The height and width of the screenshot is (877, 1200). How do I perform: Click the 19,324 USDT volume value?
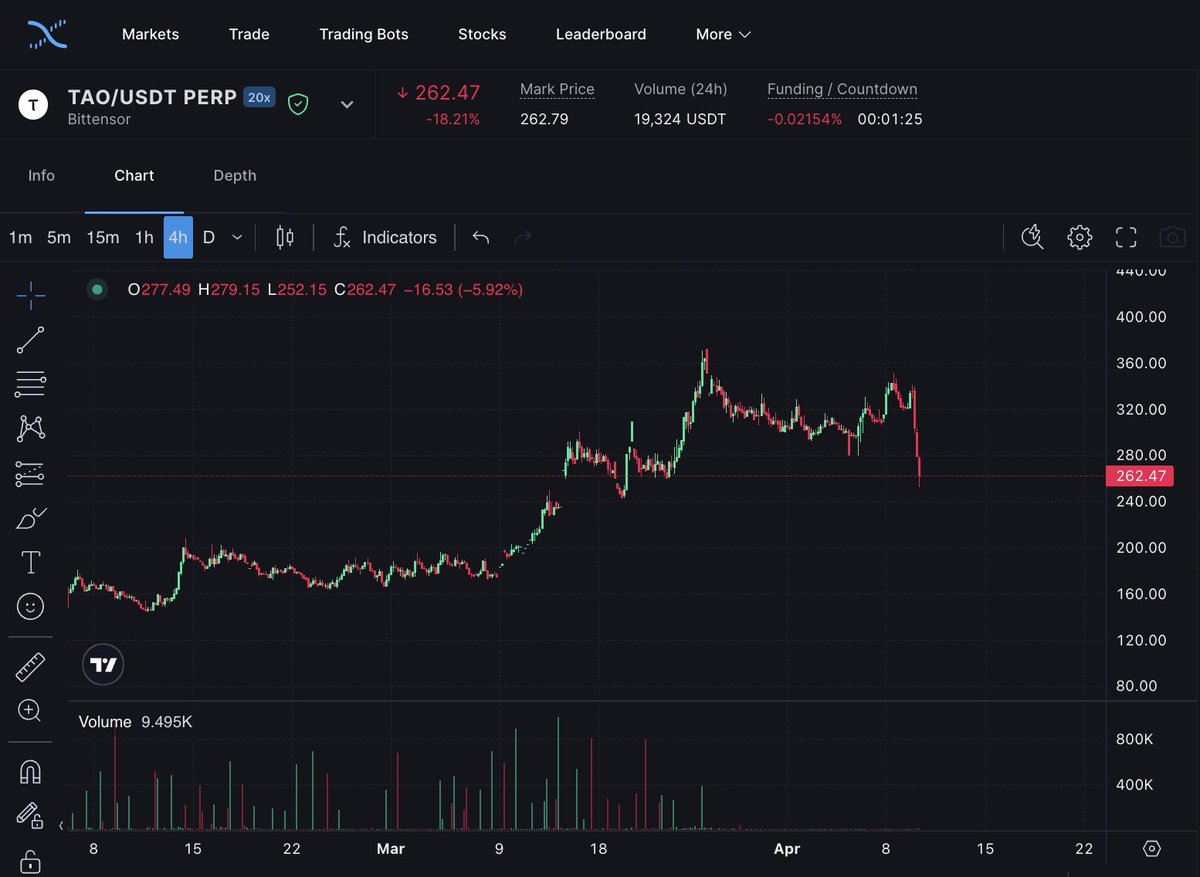pos(680,119)
